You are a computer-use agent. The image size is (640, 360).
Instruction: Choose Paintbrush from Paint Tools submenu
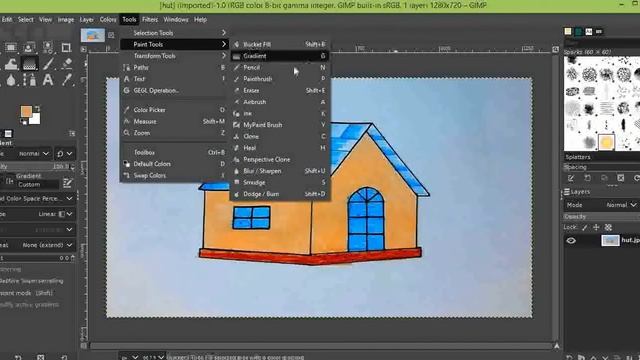click(x=280, y=79)
